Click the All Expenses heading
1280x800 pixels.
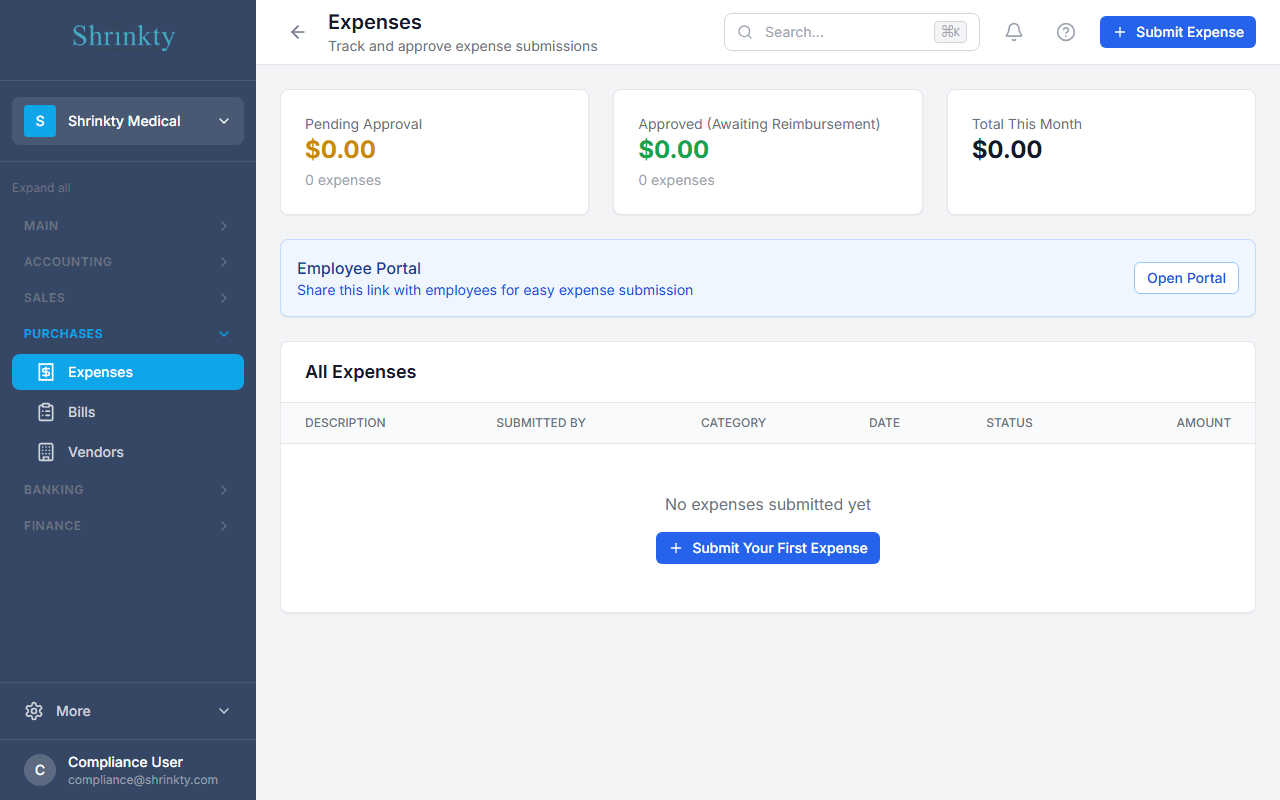click(x=361, y=372)
